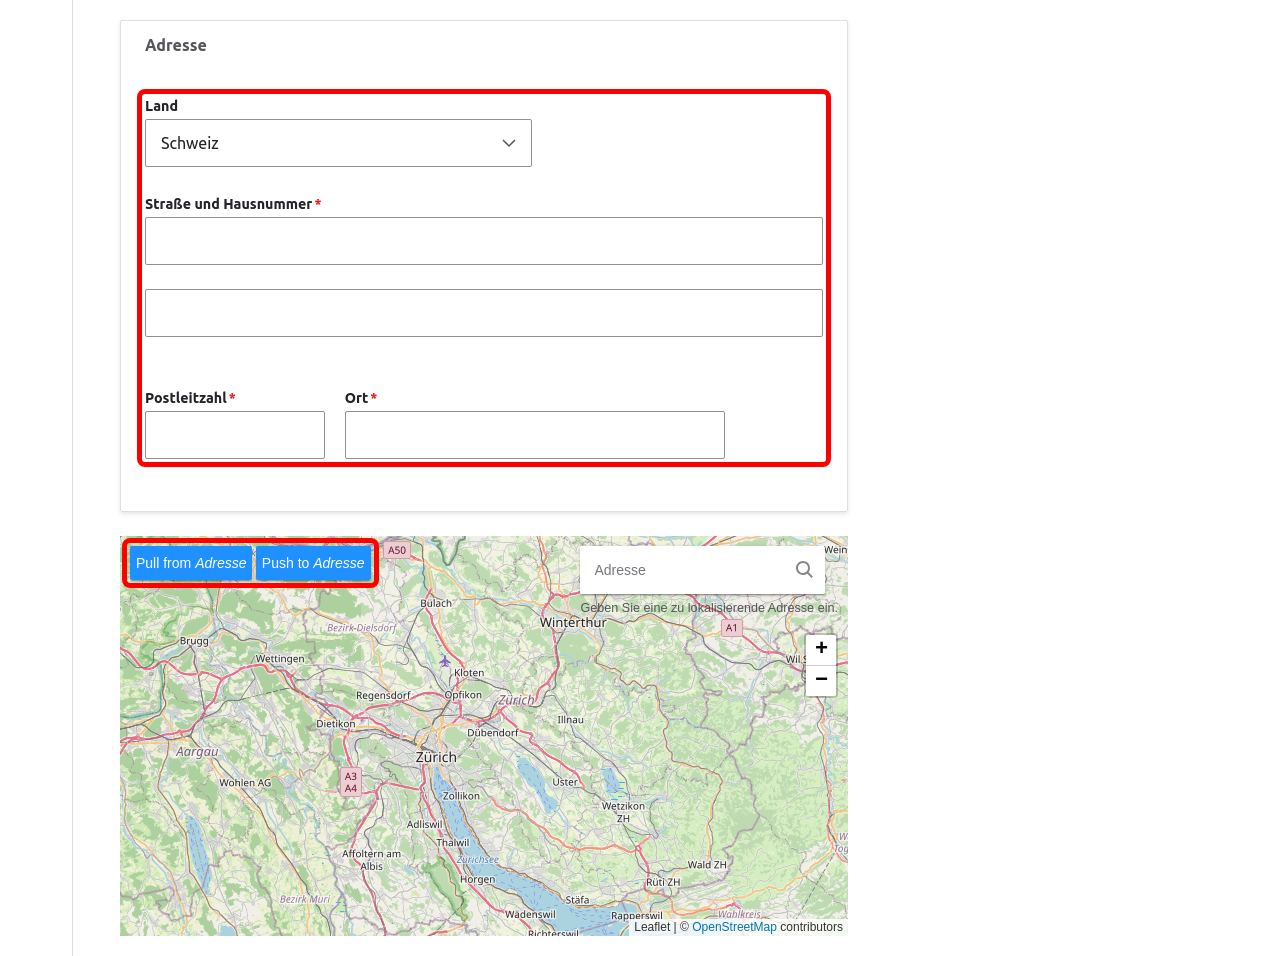Viewport: 1280px width, 956px height.
Task: Click the Straße und Hausnummer input field
Action: point(484,241)
